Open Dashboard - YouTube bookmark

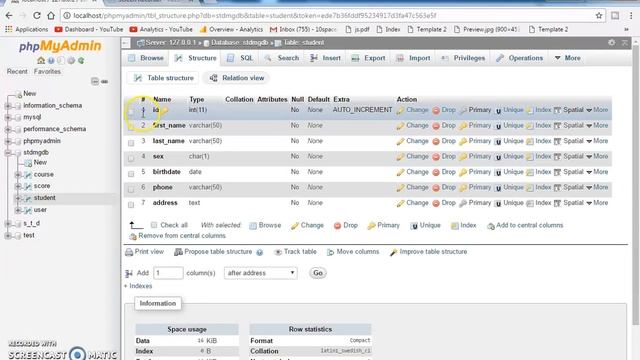click(x=89, y=29)
